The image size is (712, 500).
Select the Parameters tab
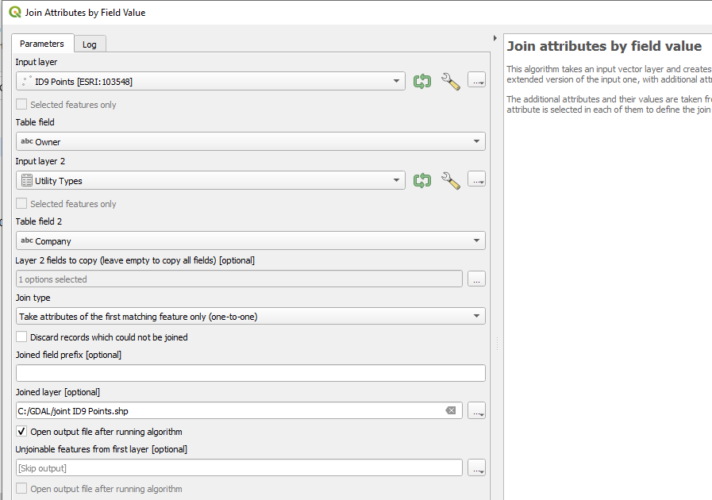(43, 44)
